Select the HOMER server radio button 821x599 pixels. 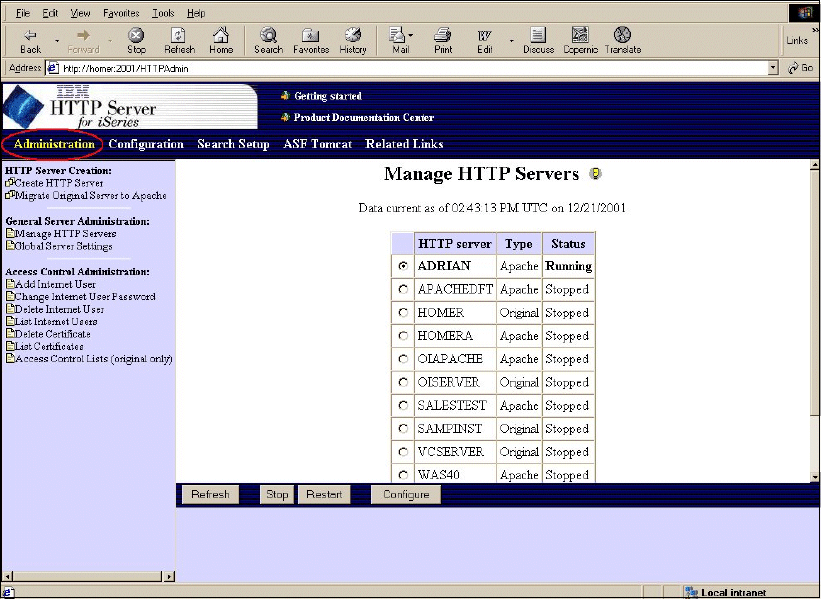(x=403, y=312)
